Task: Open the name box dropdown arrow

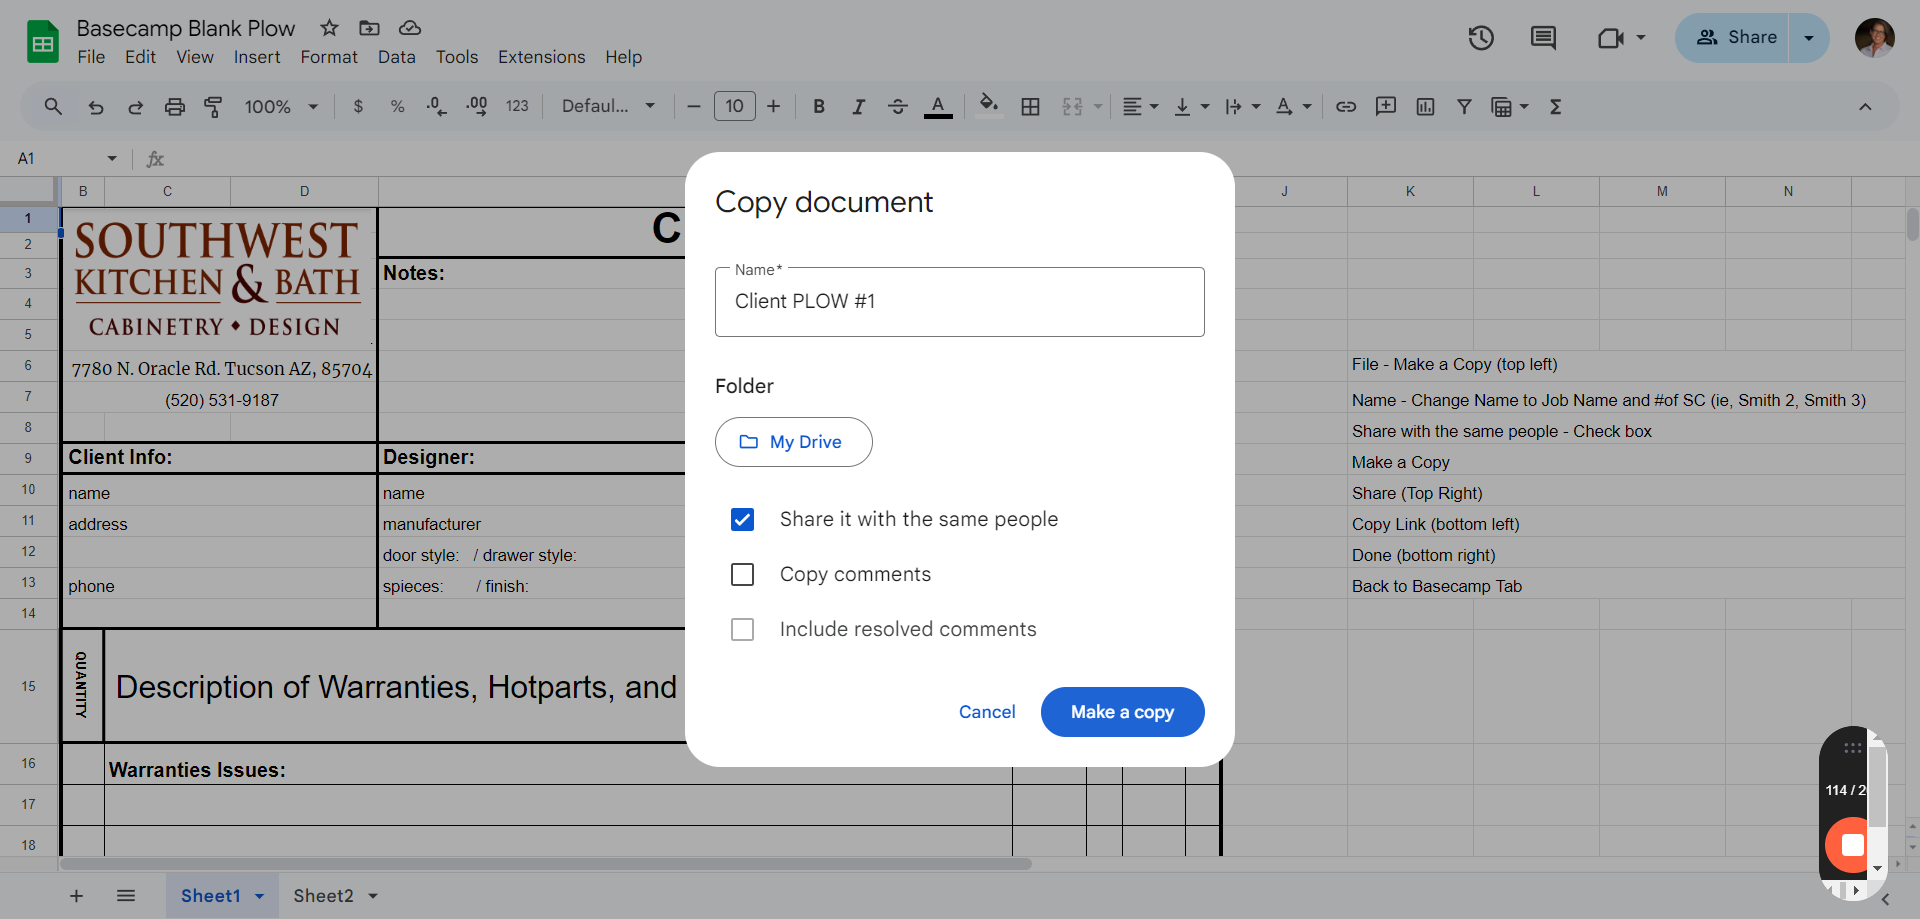Action: 112,158
